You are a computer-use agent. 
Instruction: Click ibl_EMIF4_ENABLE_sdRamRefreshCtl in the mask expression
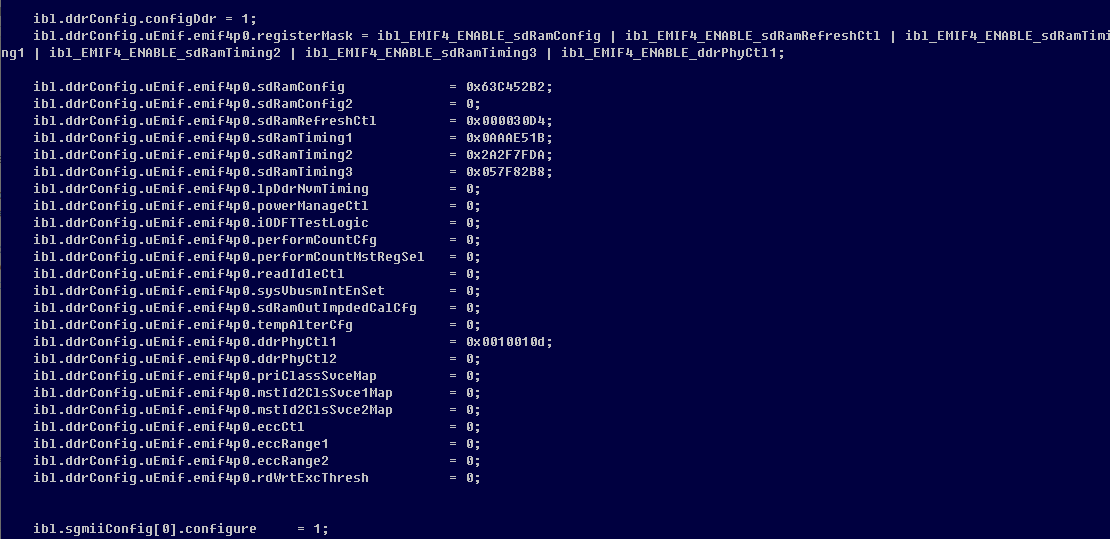point(752,36)
